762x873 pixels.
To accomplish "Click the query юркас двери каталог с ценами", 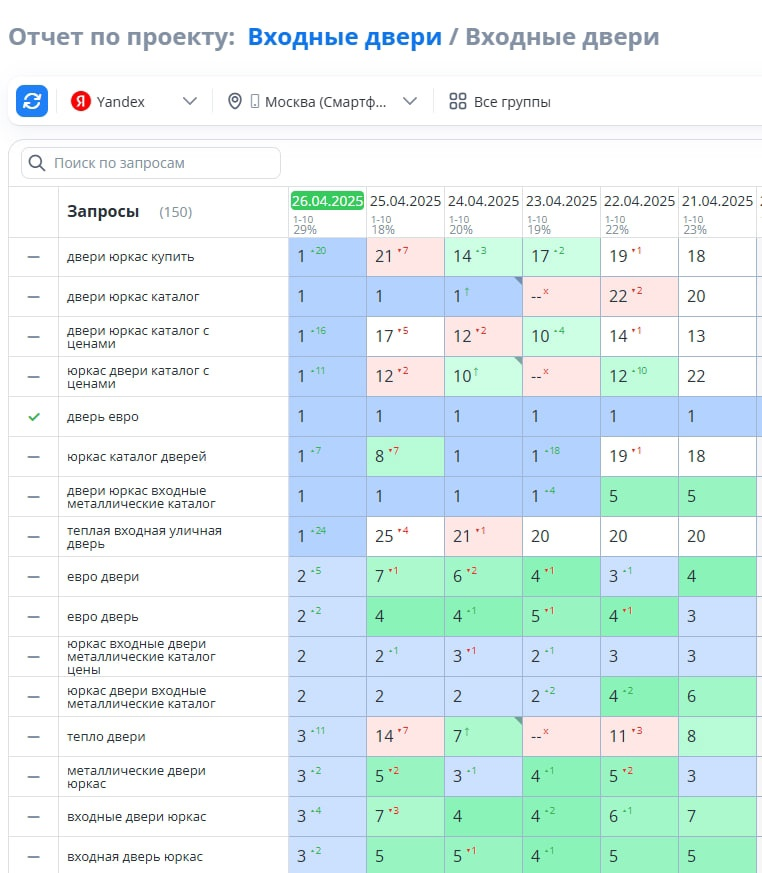I will tap(138, 377).
